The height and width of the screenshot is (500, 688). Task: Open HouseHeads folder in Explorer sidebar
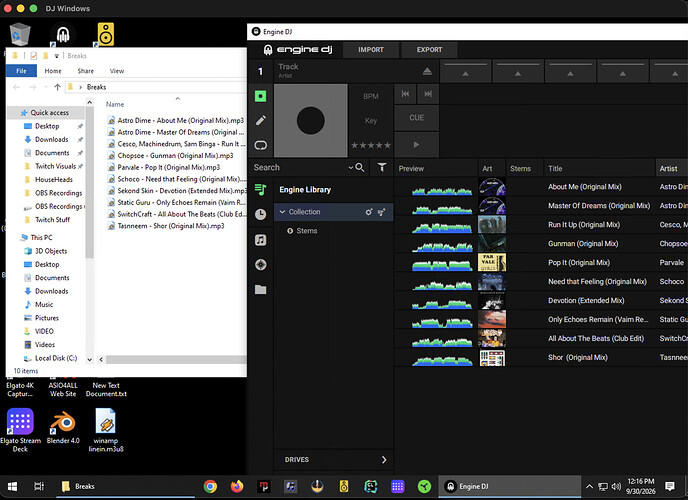pos(54,179)
